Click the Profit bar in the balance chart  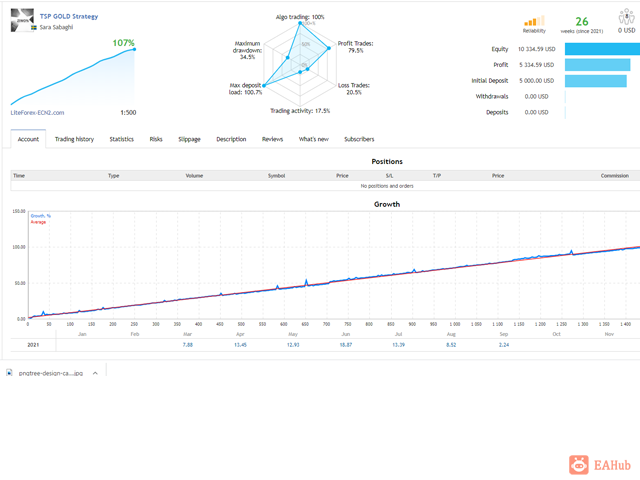coord(598,65)
